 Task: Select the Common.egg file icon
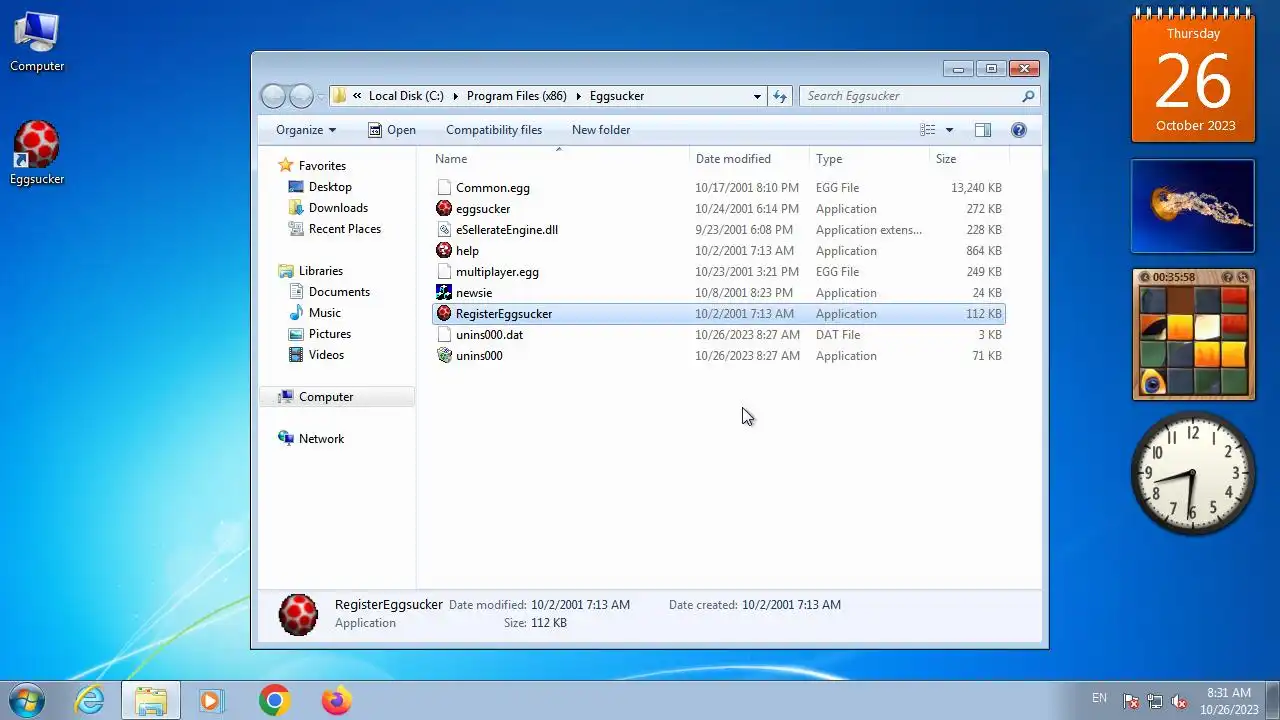444,187
